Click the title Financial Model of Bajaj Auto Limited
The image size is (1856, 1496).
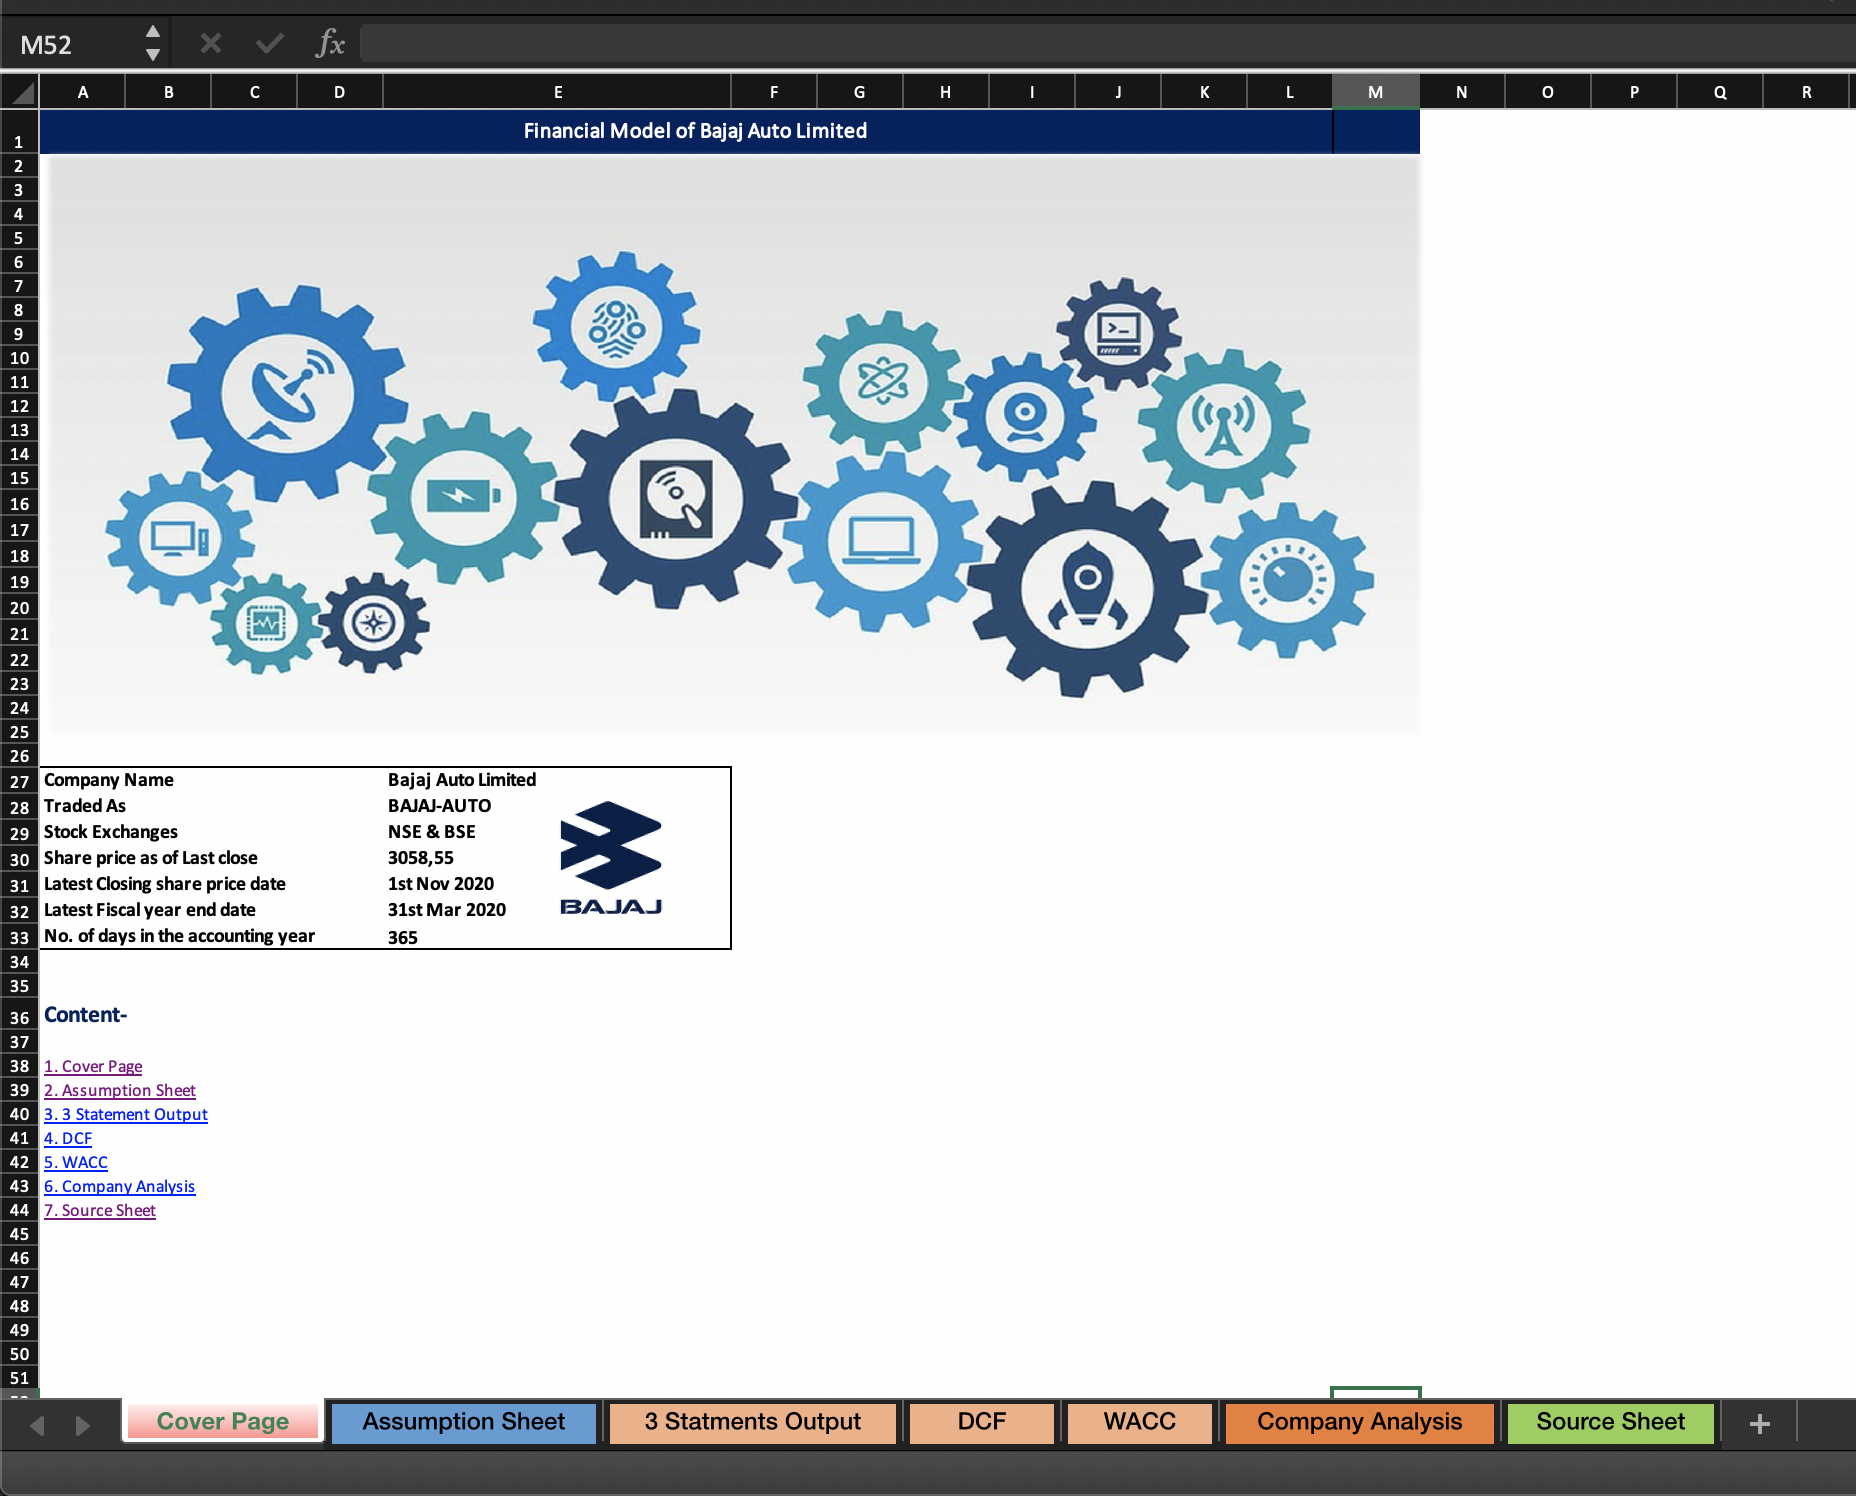pyautogui.click(x=695, y=131)
